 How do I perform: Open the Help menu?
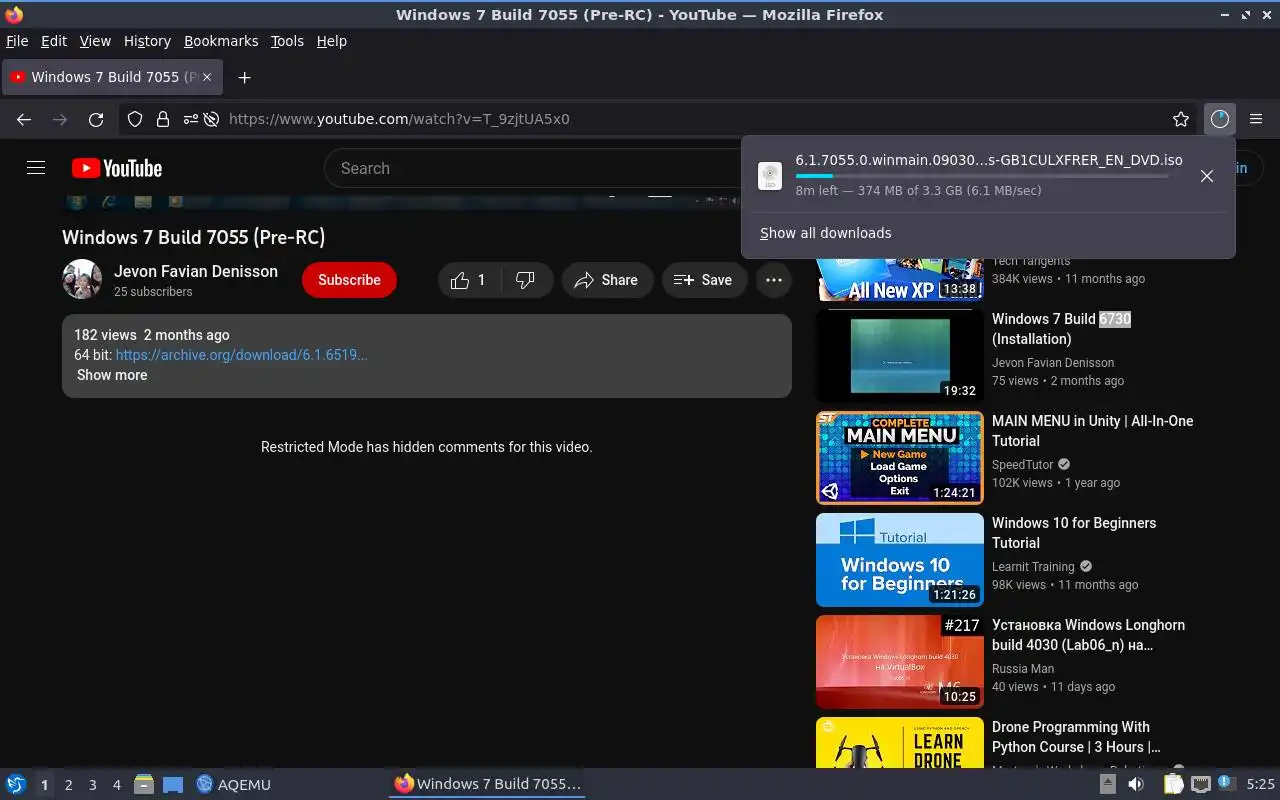click(331, 41)
